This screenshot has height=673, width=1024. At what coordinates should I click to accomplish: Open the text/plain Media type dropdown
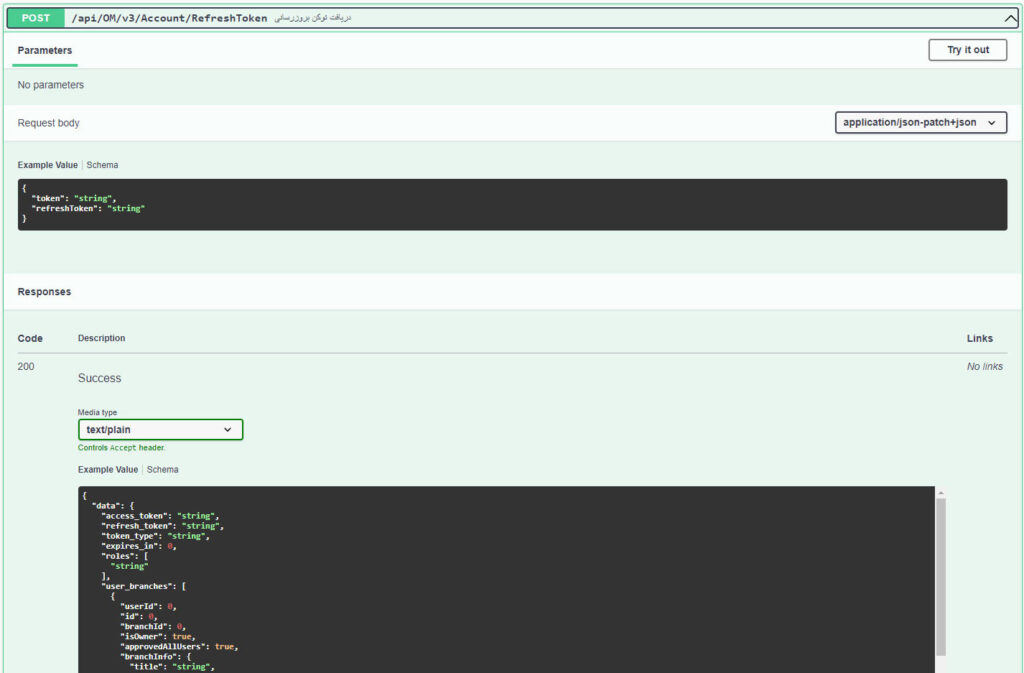coord(160,430)
